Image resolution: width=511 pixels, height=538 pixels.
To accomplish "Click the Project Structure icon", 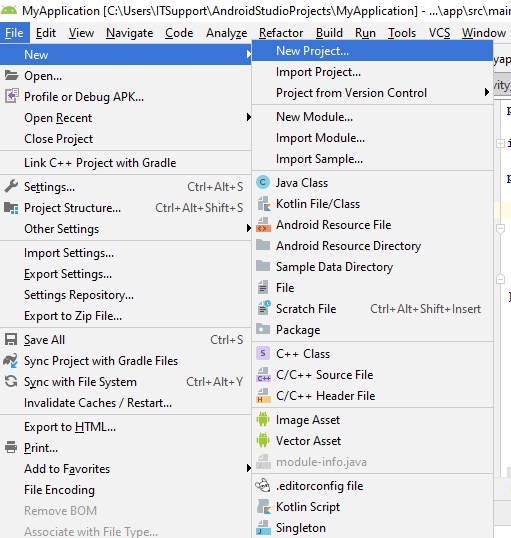I will coord(11,208).
